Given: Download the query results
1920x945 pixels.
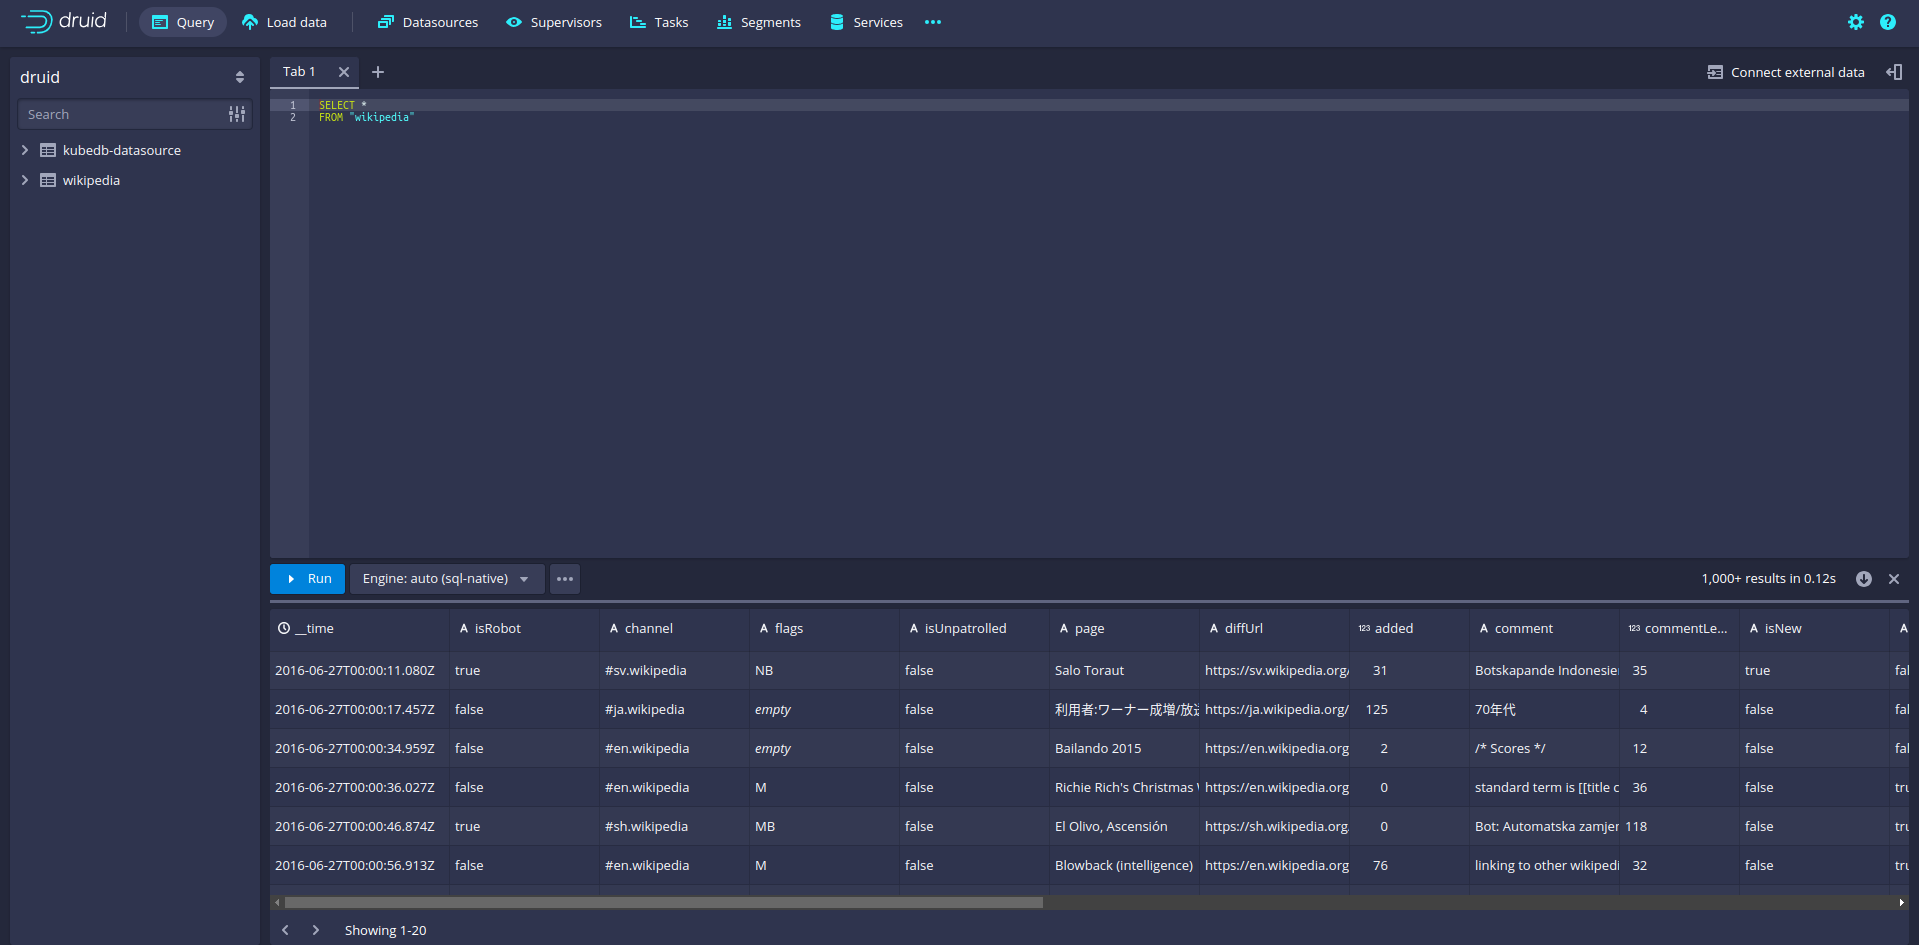Looking at the screenshot, I should coord(1863,579).
